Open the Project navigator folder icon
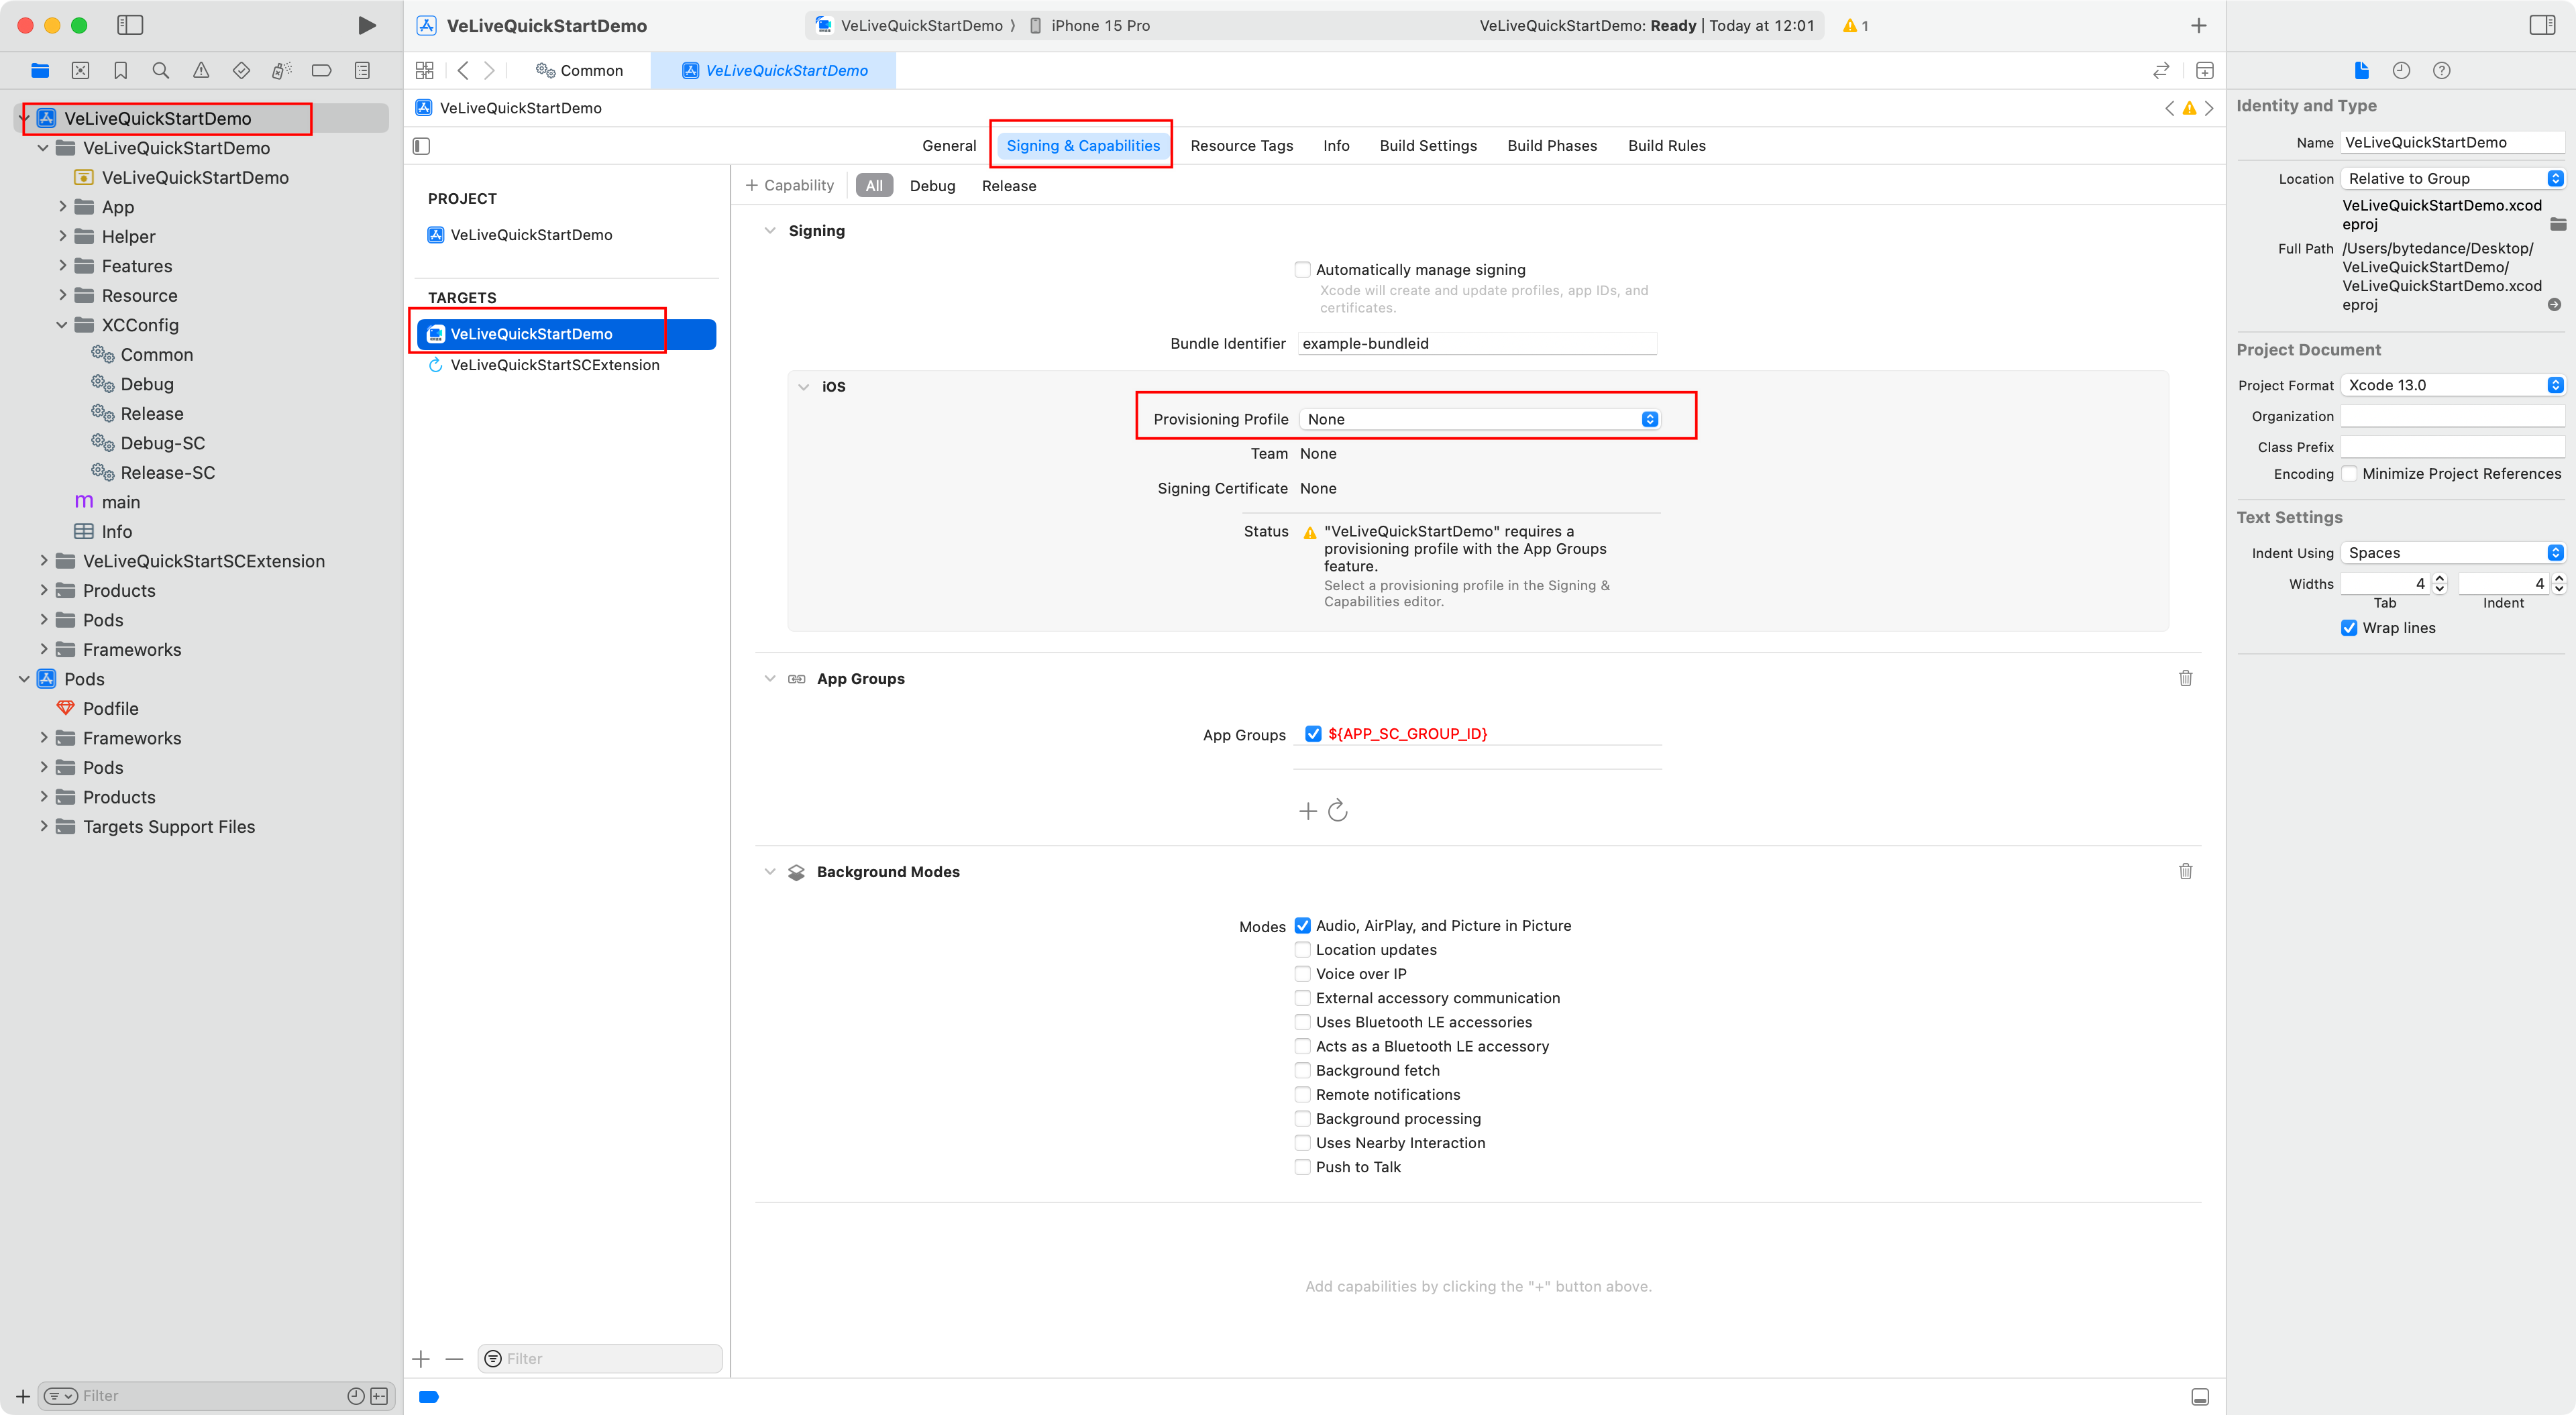2576x1415 pixels. click(x=40, y=70)
